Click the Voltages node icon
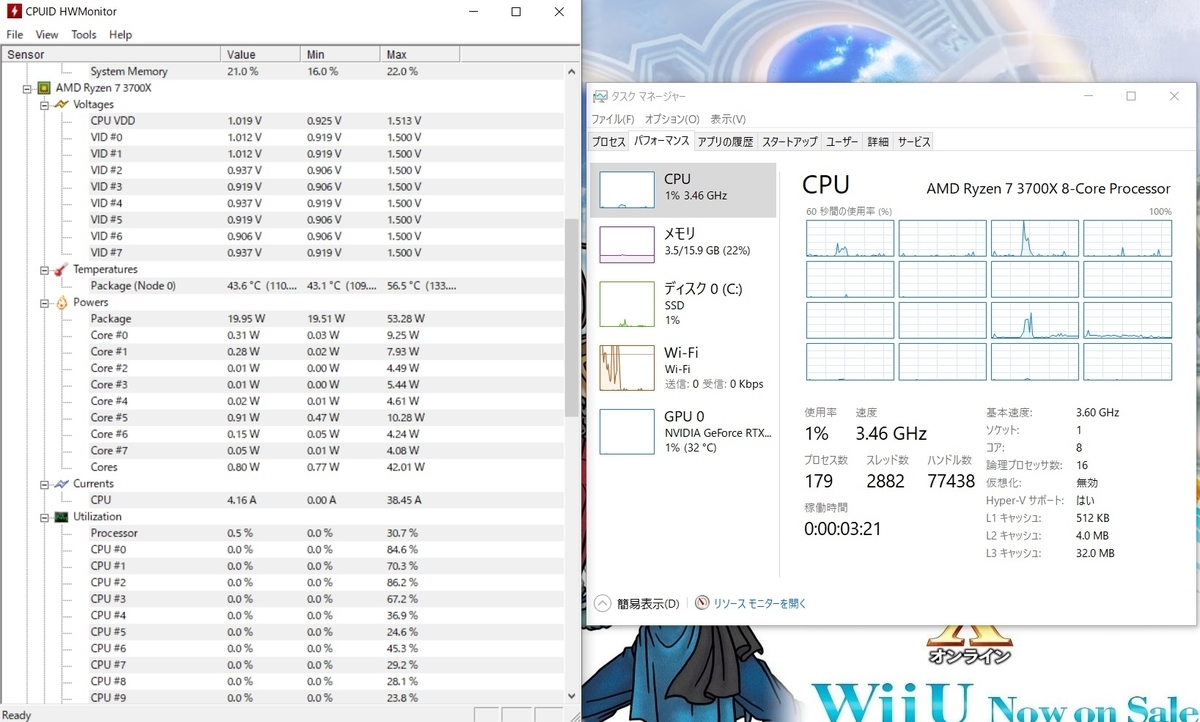Viewport: 1200px width, 722px height. [62, 104]
